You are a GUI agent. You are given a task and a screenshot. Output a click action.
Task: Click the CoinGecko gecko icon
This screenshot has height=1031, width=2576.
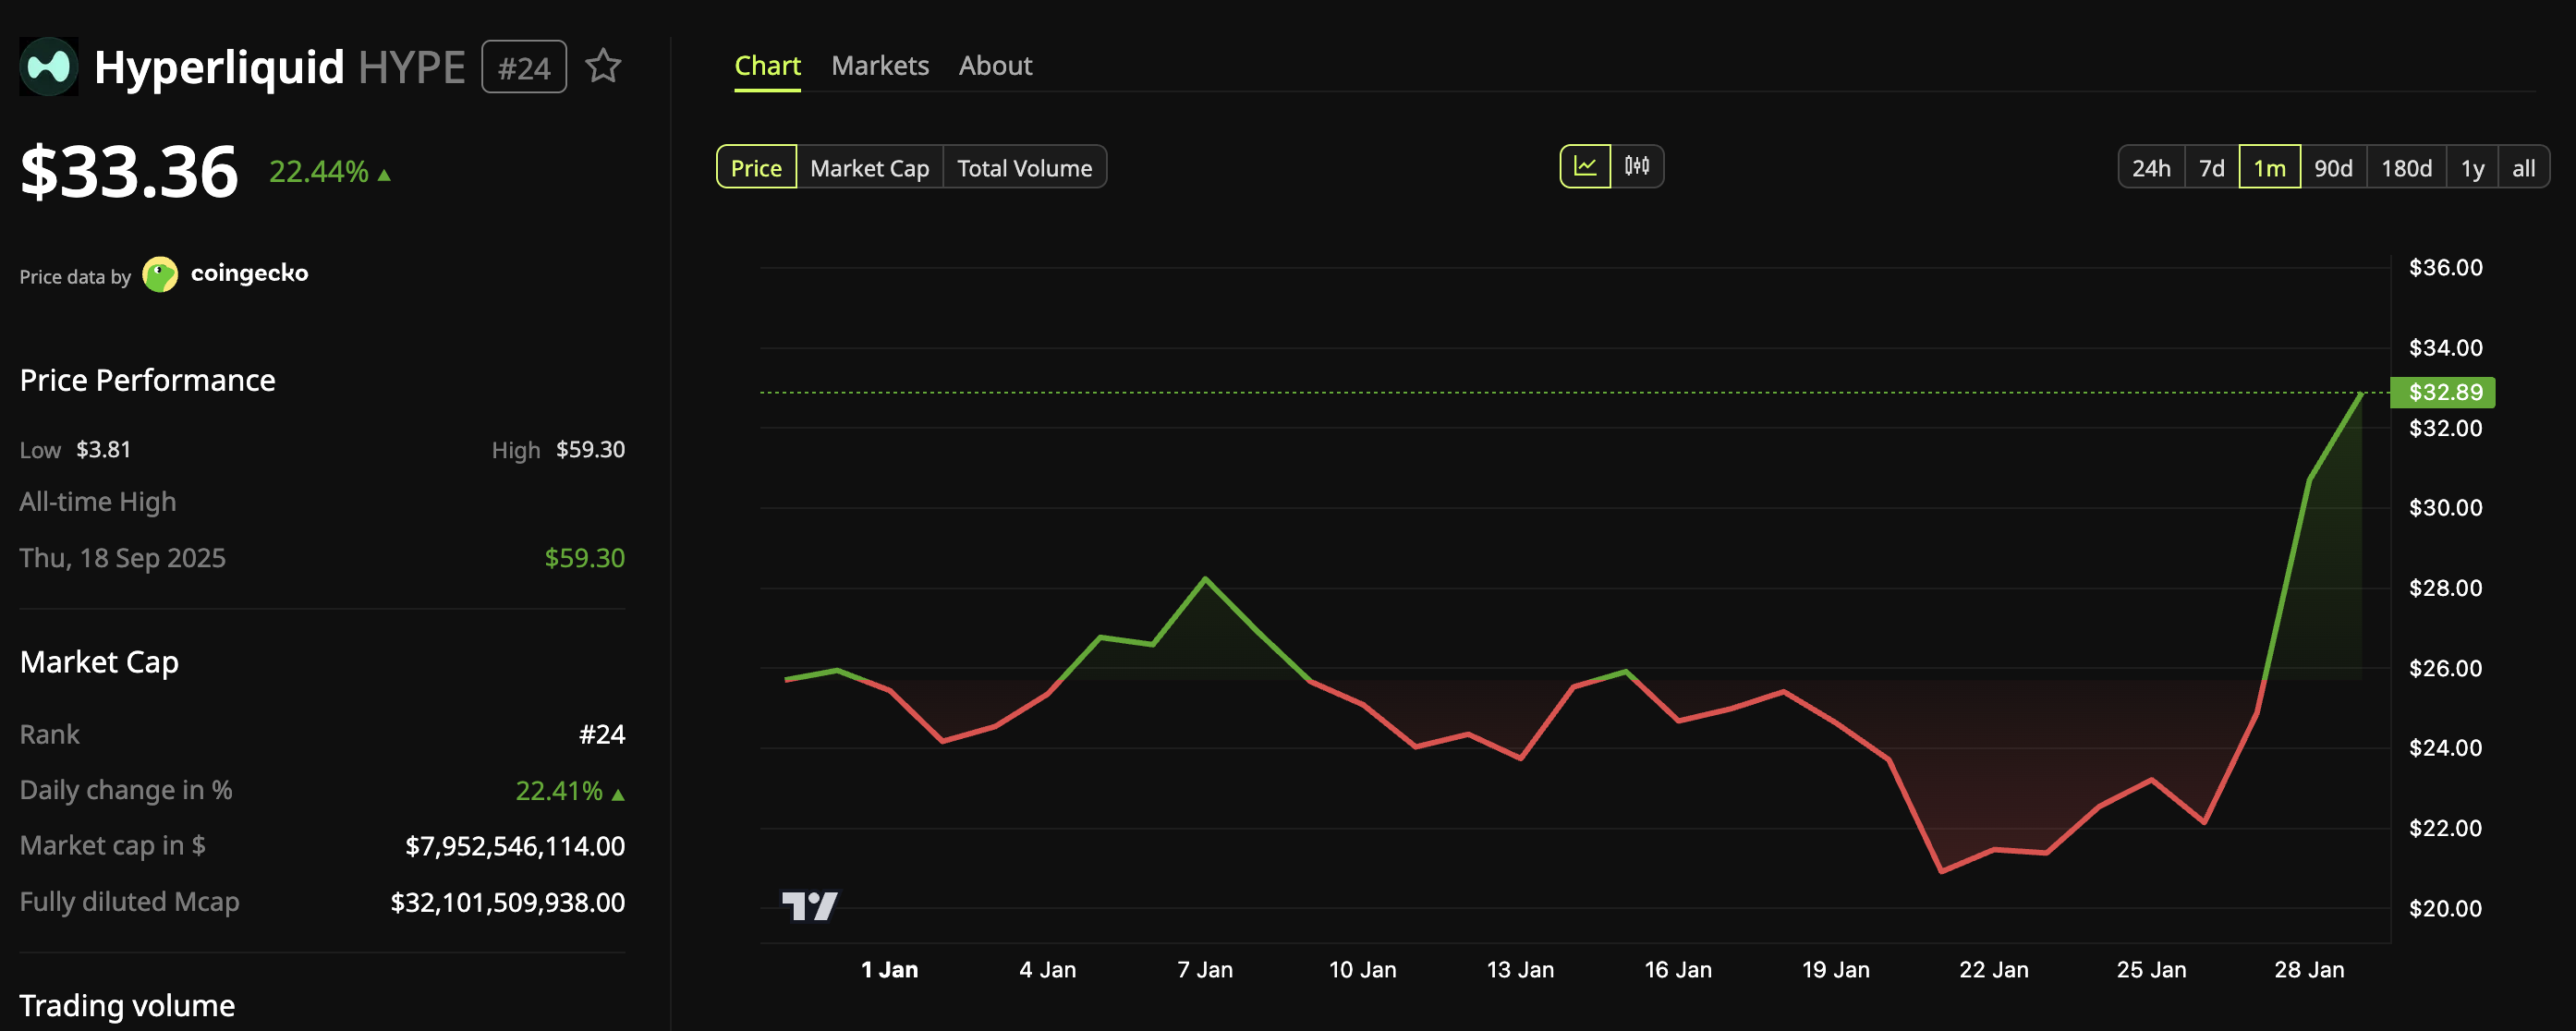(159, 274)
